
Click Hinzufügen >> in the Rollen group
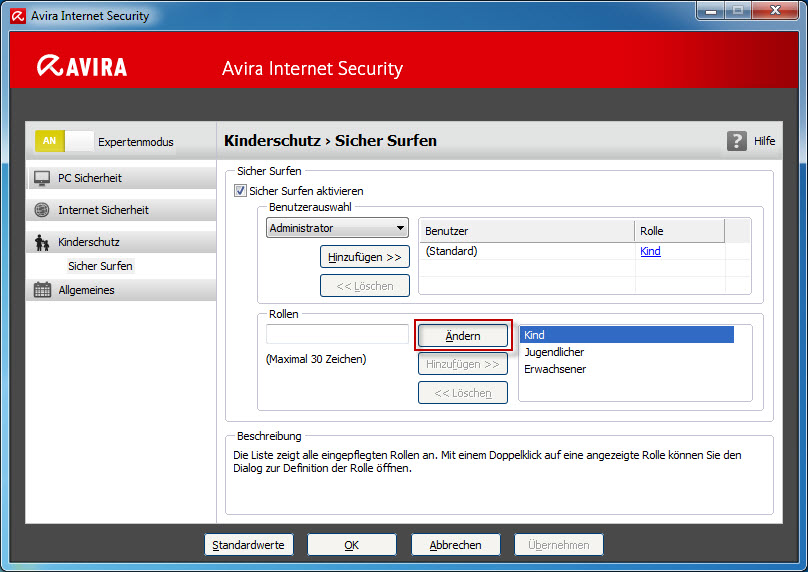(463, 364)
